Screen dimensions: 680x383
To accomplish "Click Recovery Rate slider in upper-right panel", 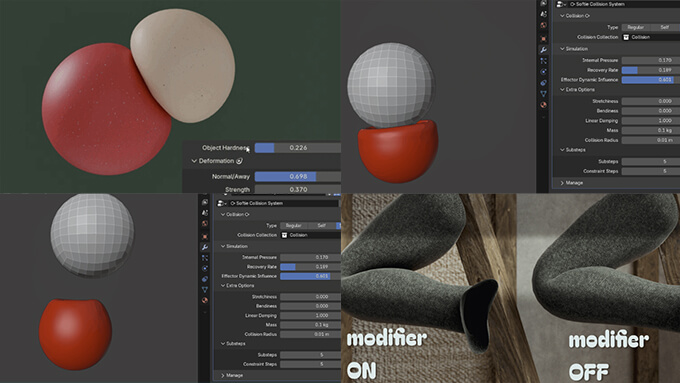I will [651, 70].
